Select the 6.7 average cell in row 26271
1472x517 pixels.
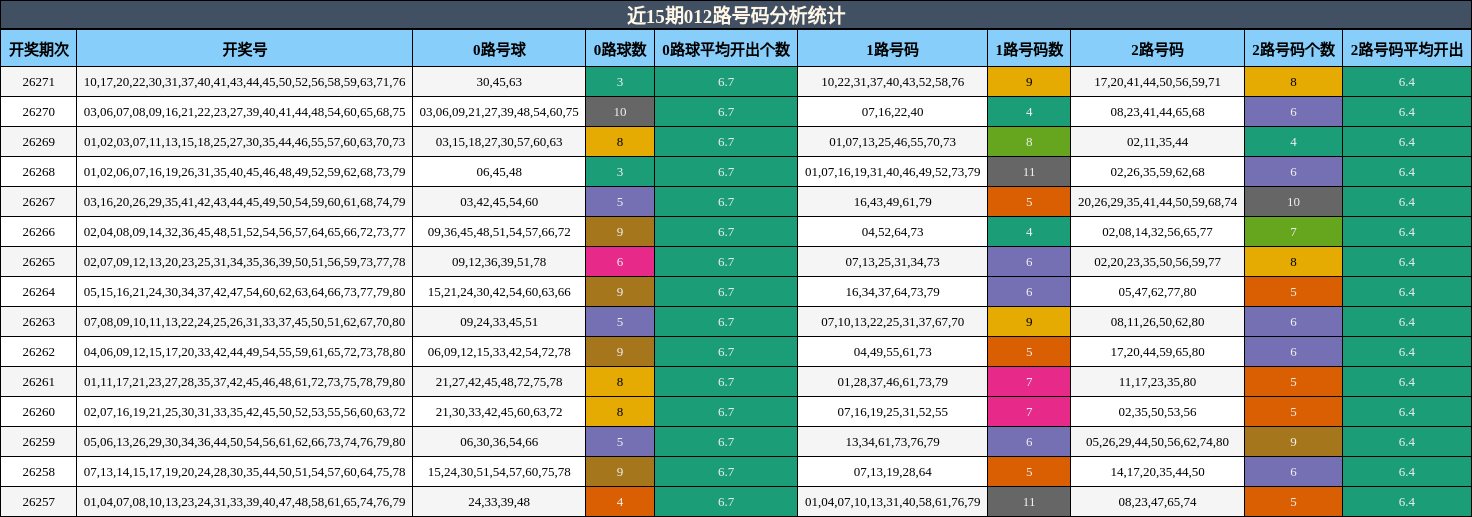[x=726, y=82]
